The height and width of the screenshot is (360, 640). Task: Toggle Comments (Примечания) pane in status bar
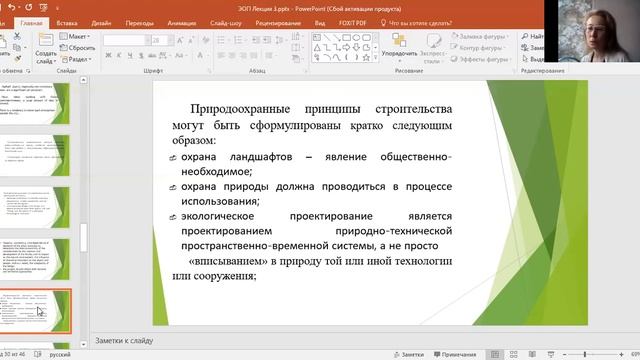[x=455, y=354]
